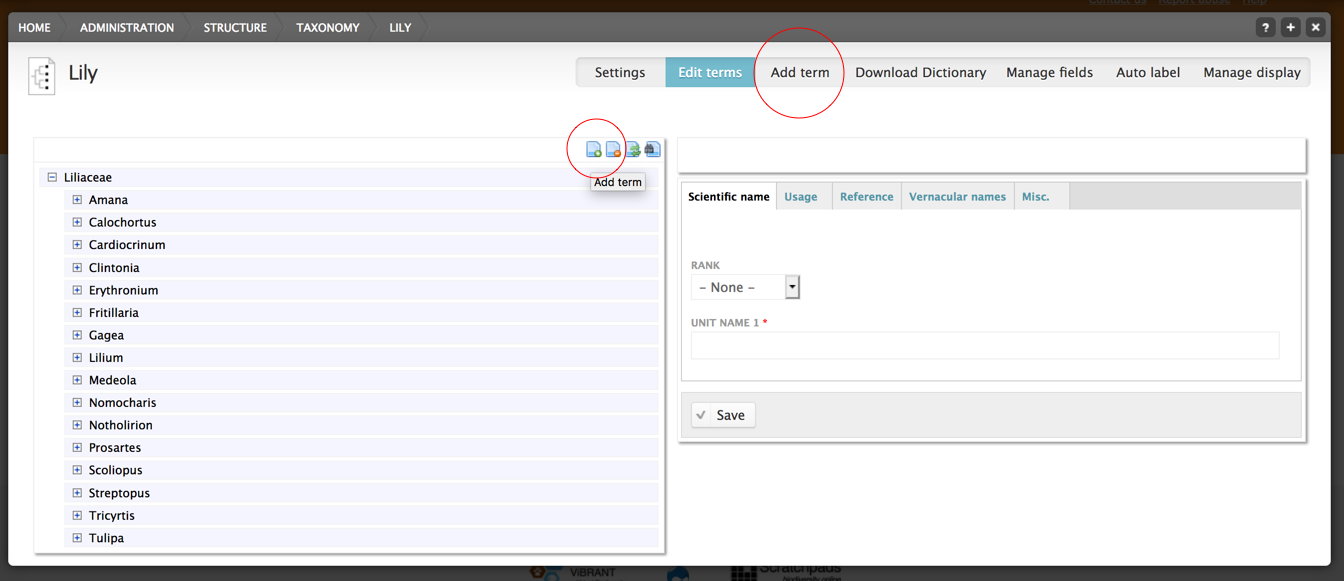The image size is (1344, 581).
Task: Click the Lily taxonomy tree icon
Action: (x=42, y=76)
